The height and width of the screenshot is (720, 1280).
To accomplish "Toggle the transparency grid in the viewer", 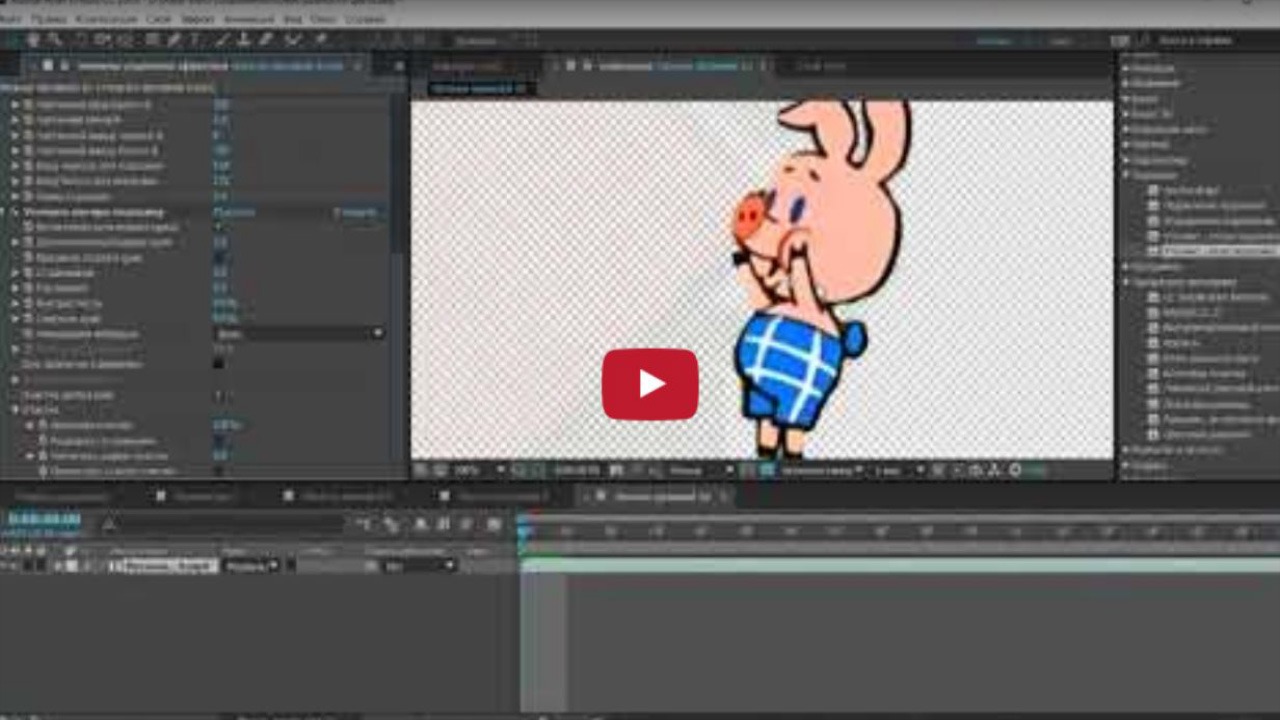I will (767, 470).
